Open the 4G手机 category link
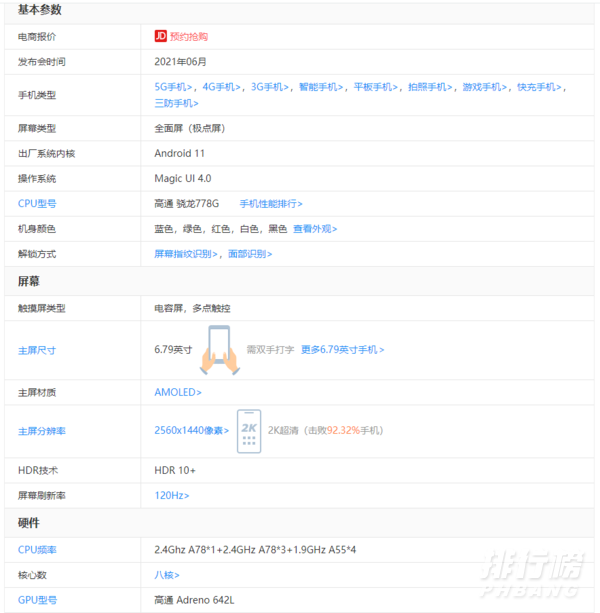Viewport: 600px width, 613px height. point(221,87)
